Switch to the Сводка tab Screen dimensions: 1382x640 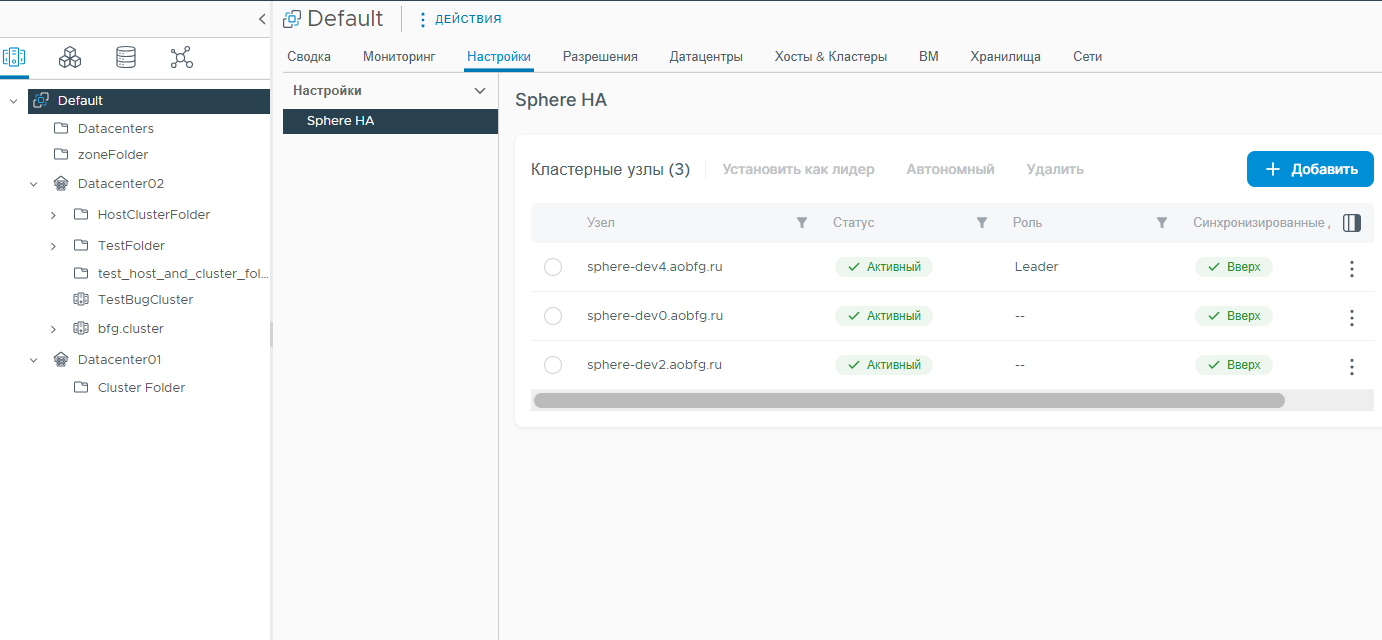tap(309, 57)
